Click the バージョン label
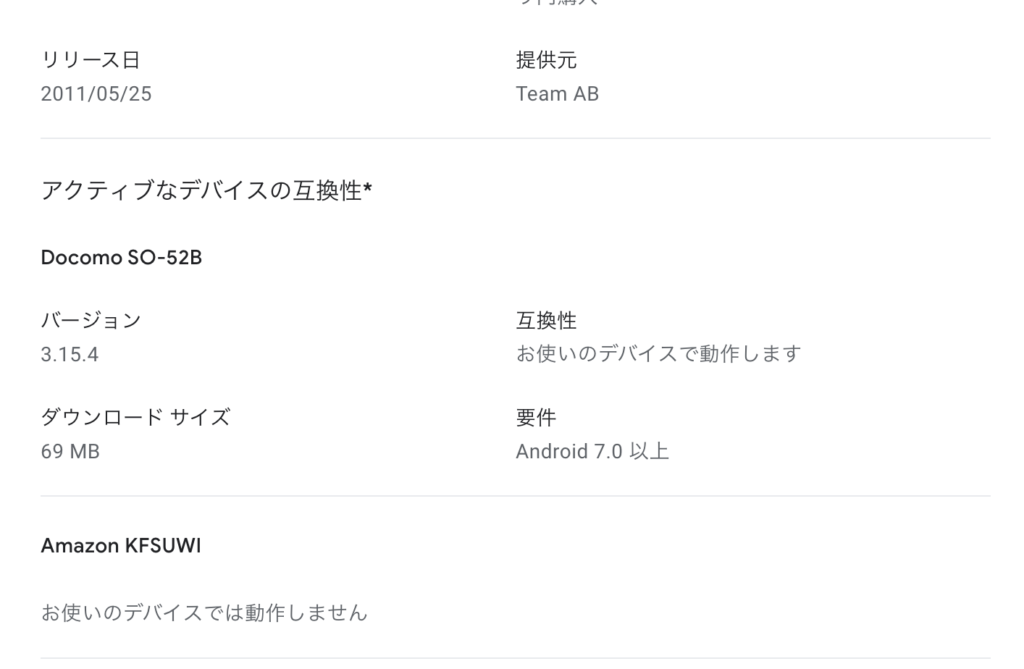Screen dimensions: 1024x669 (91, 321)
